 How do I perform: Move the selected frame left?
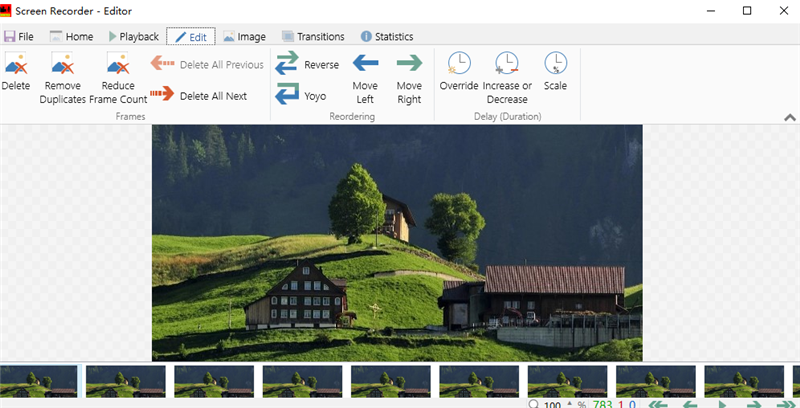(365, 78)
